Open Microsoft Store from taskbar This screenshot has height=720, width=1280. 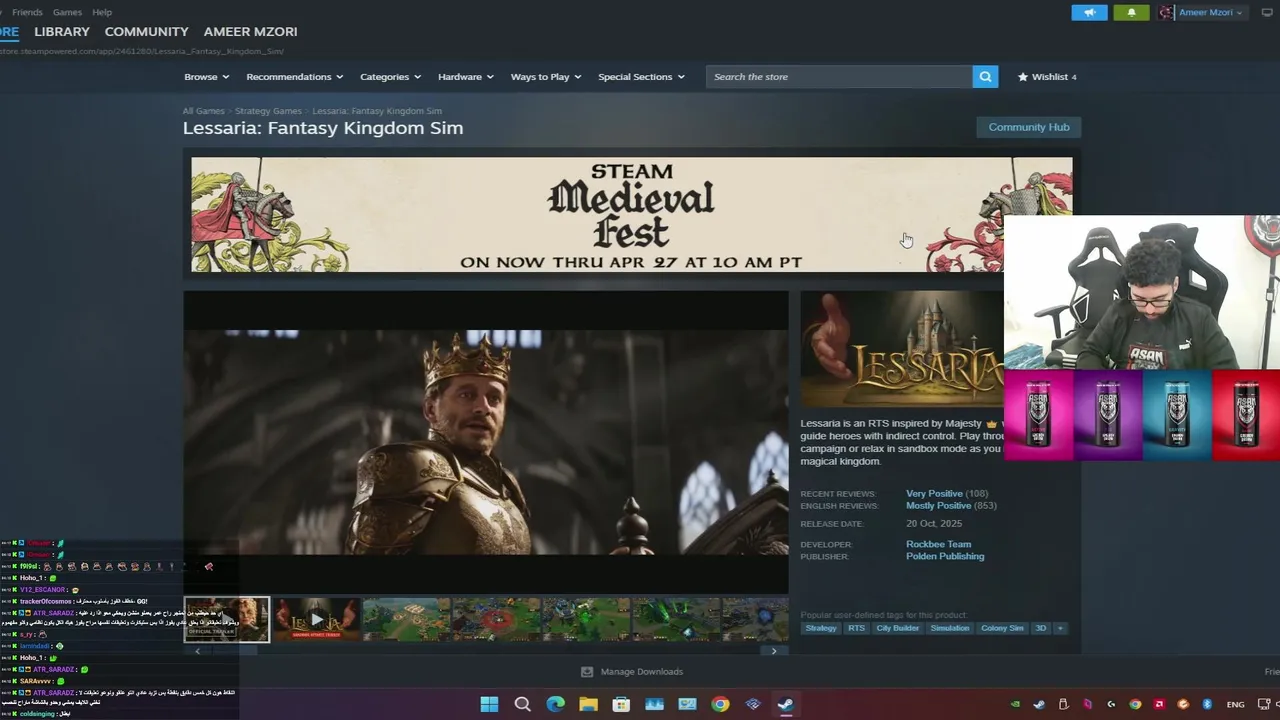click(621, 704)
